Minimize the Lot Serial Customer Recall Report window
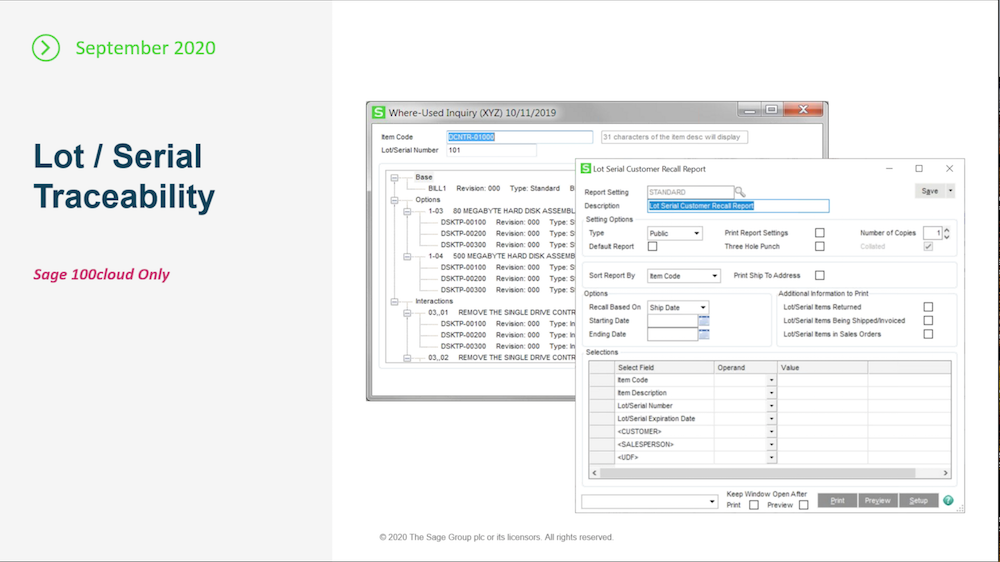1000x562 pixels. (889, 168)
